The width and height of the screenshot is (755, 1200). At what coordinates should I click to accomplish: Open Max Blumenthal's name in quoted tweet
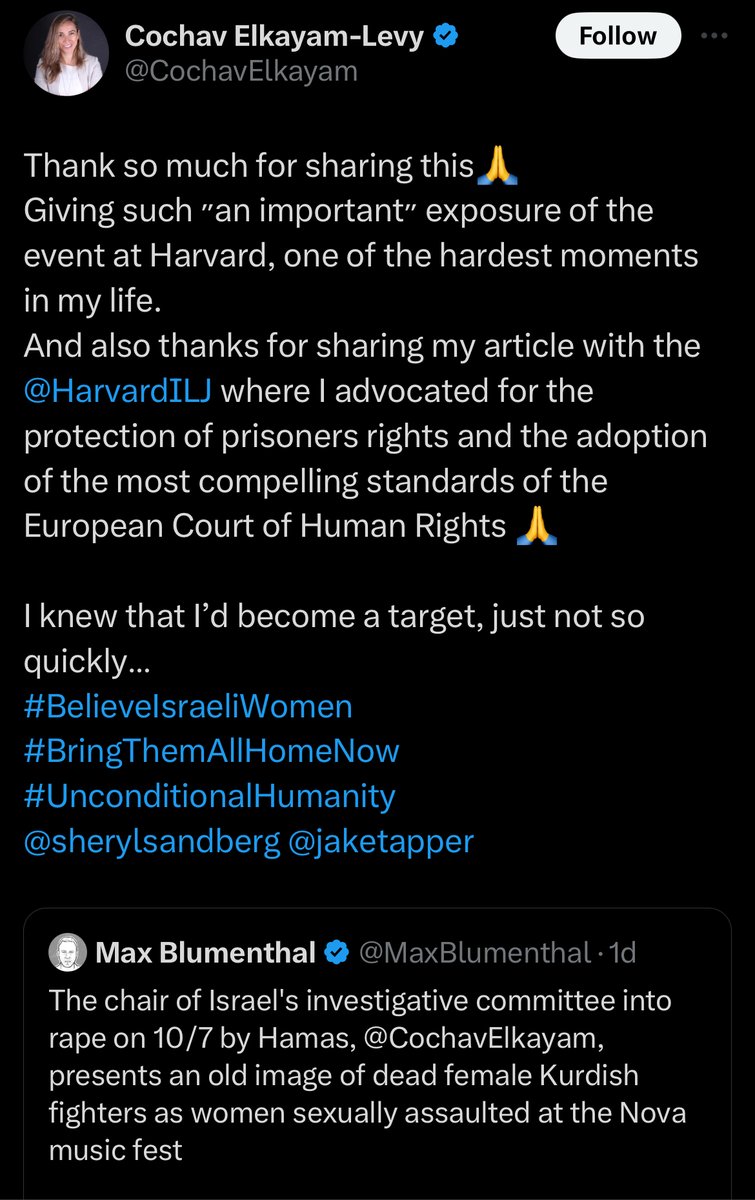(x=205, y=953)
